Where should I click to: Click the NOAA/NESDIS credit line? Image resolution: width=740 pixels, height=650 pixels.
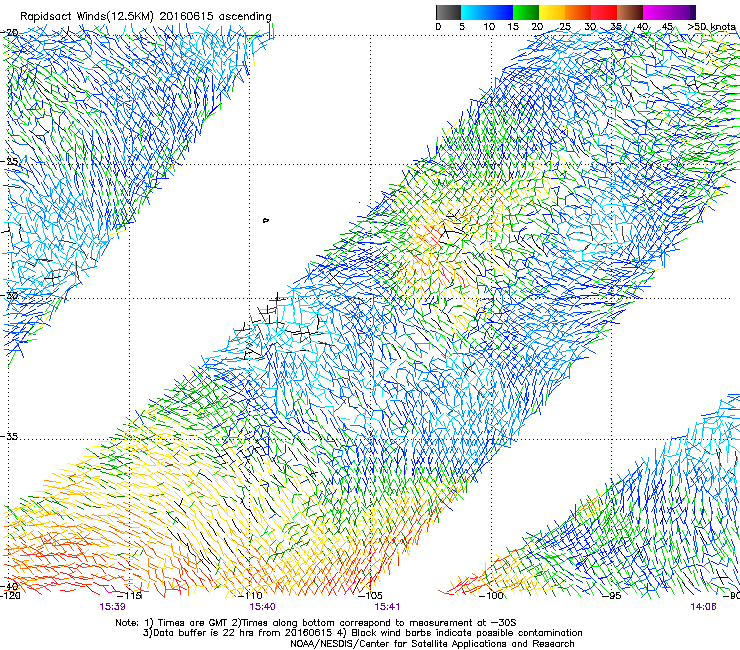point(432,644)
